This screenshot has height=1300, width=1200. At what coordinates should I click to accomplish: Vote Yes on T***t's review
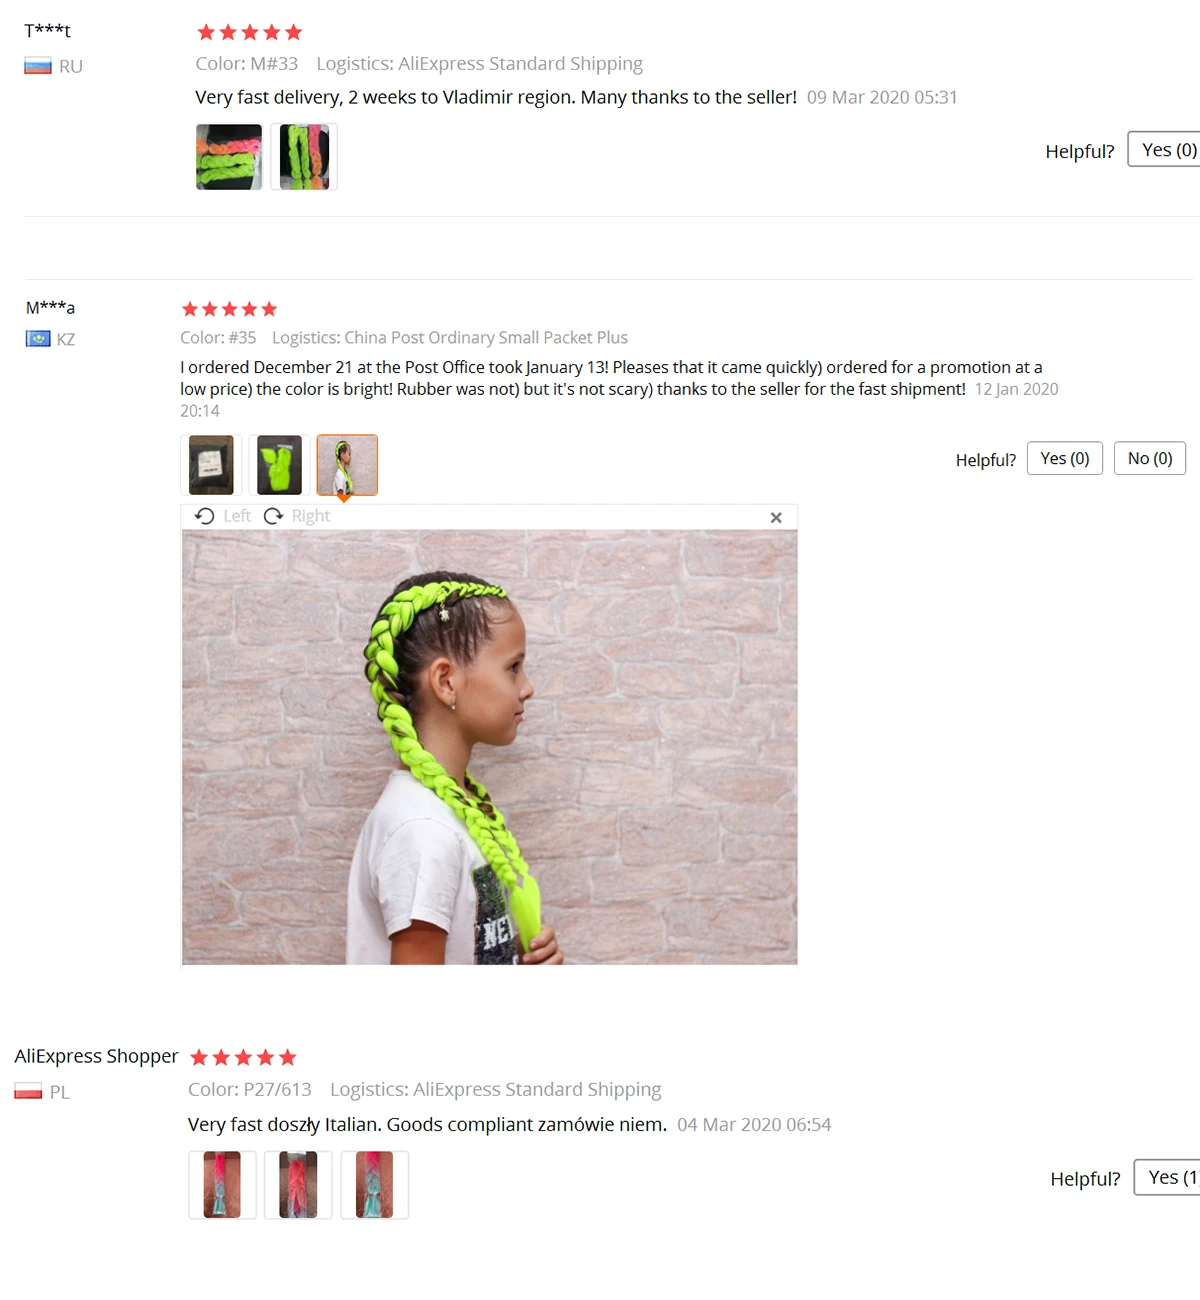[x=1164, y=149]
